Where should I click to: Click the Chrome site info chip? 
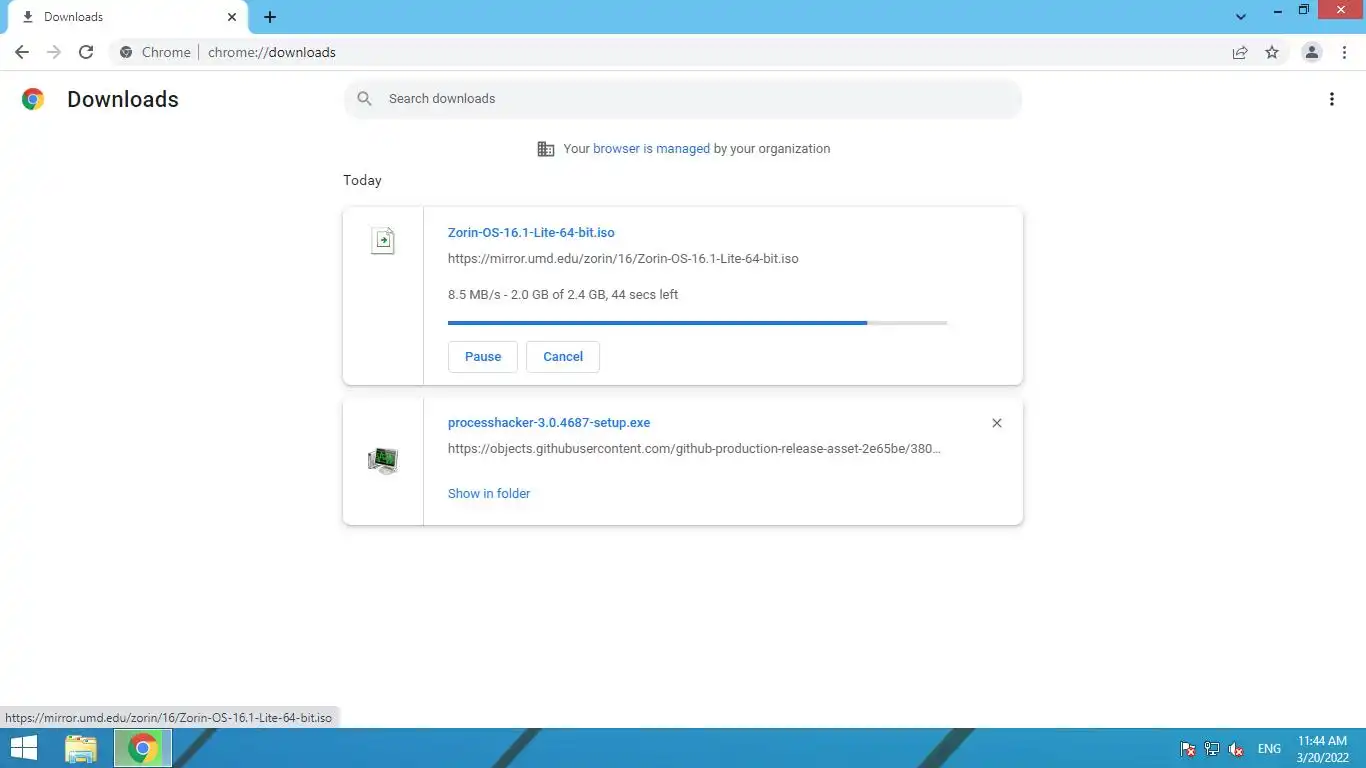click(x=155, y=52)
